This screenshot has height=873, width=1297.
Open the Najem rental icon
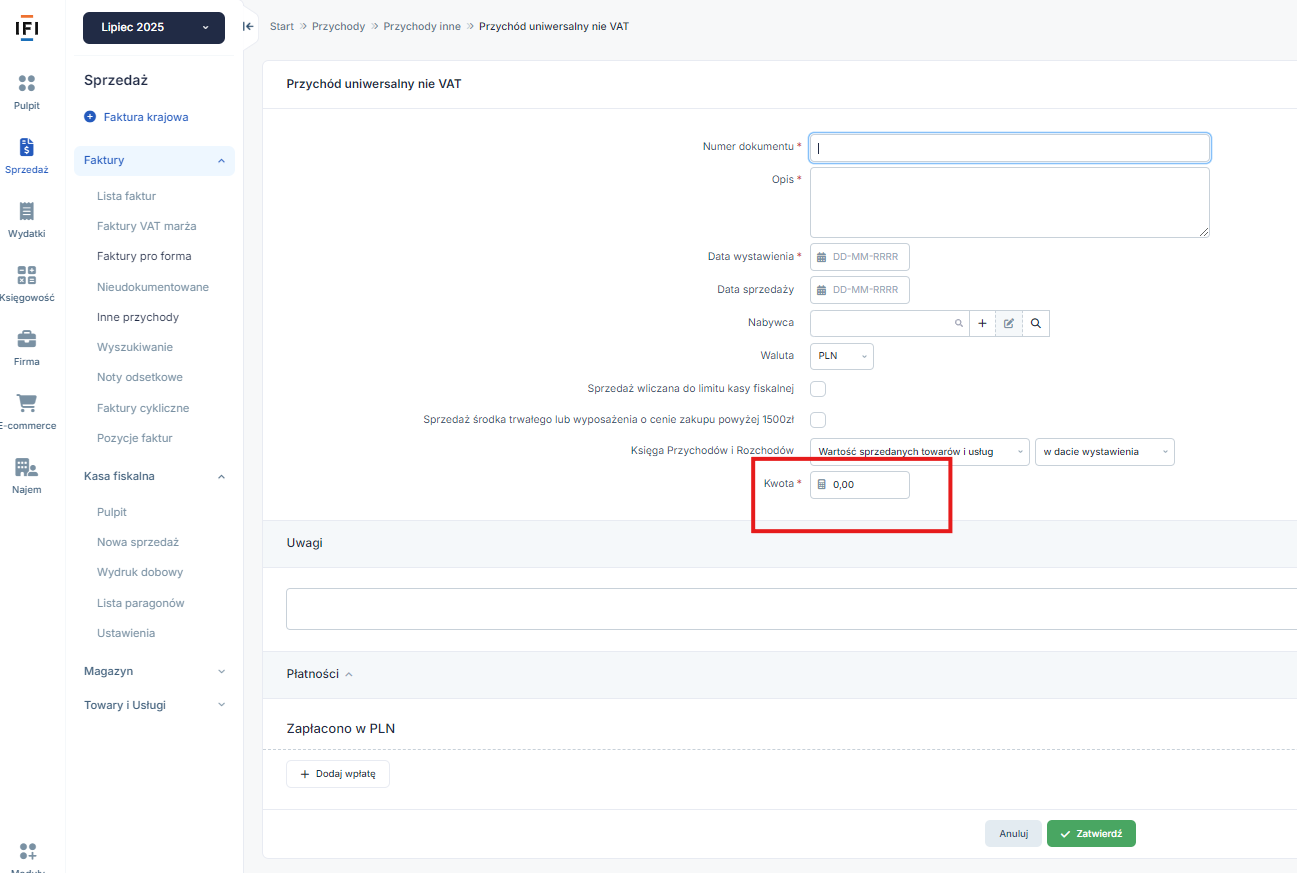pyautogui.click(x=27, y=467)
